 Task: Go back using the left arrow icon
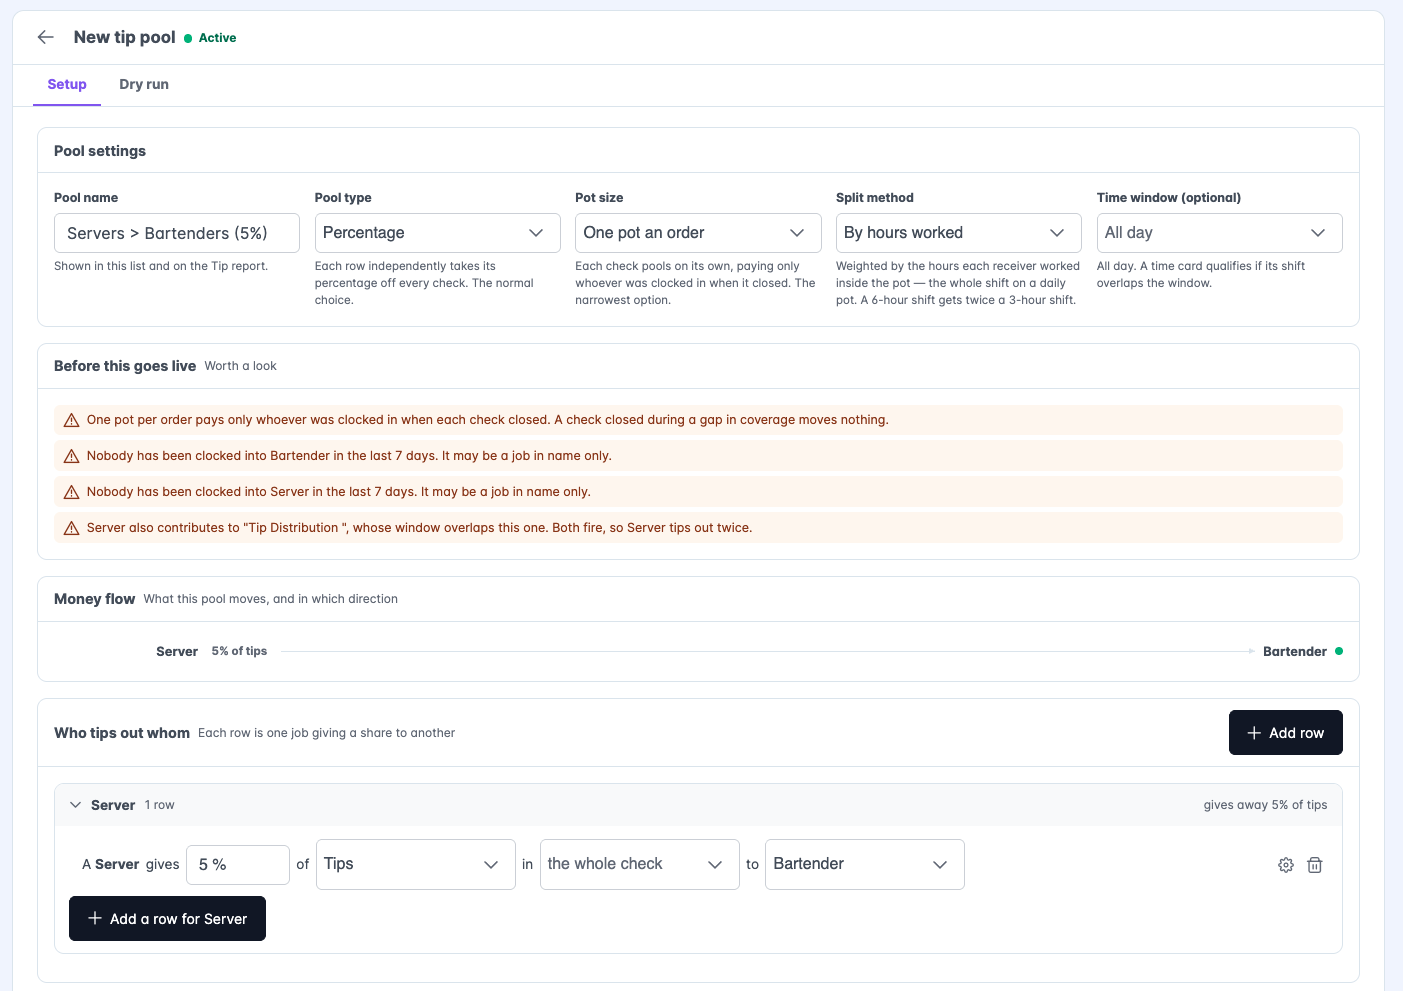click(x=45, y=37)
